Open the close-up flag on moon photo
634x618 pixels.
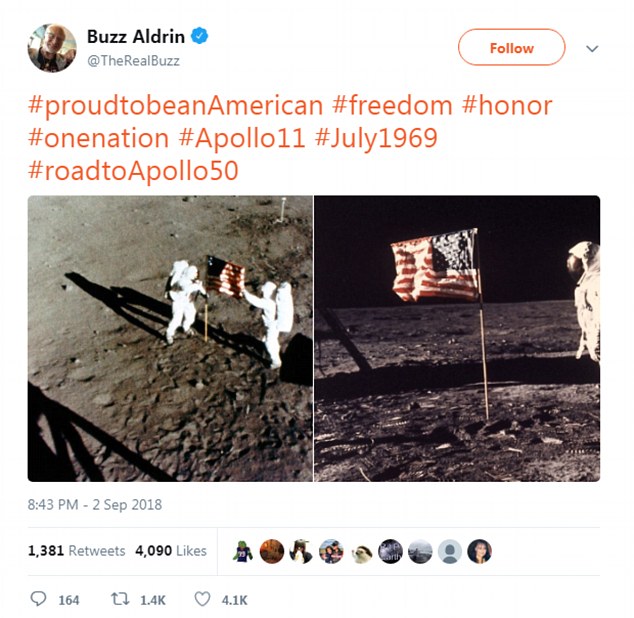click(457, 339)
